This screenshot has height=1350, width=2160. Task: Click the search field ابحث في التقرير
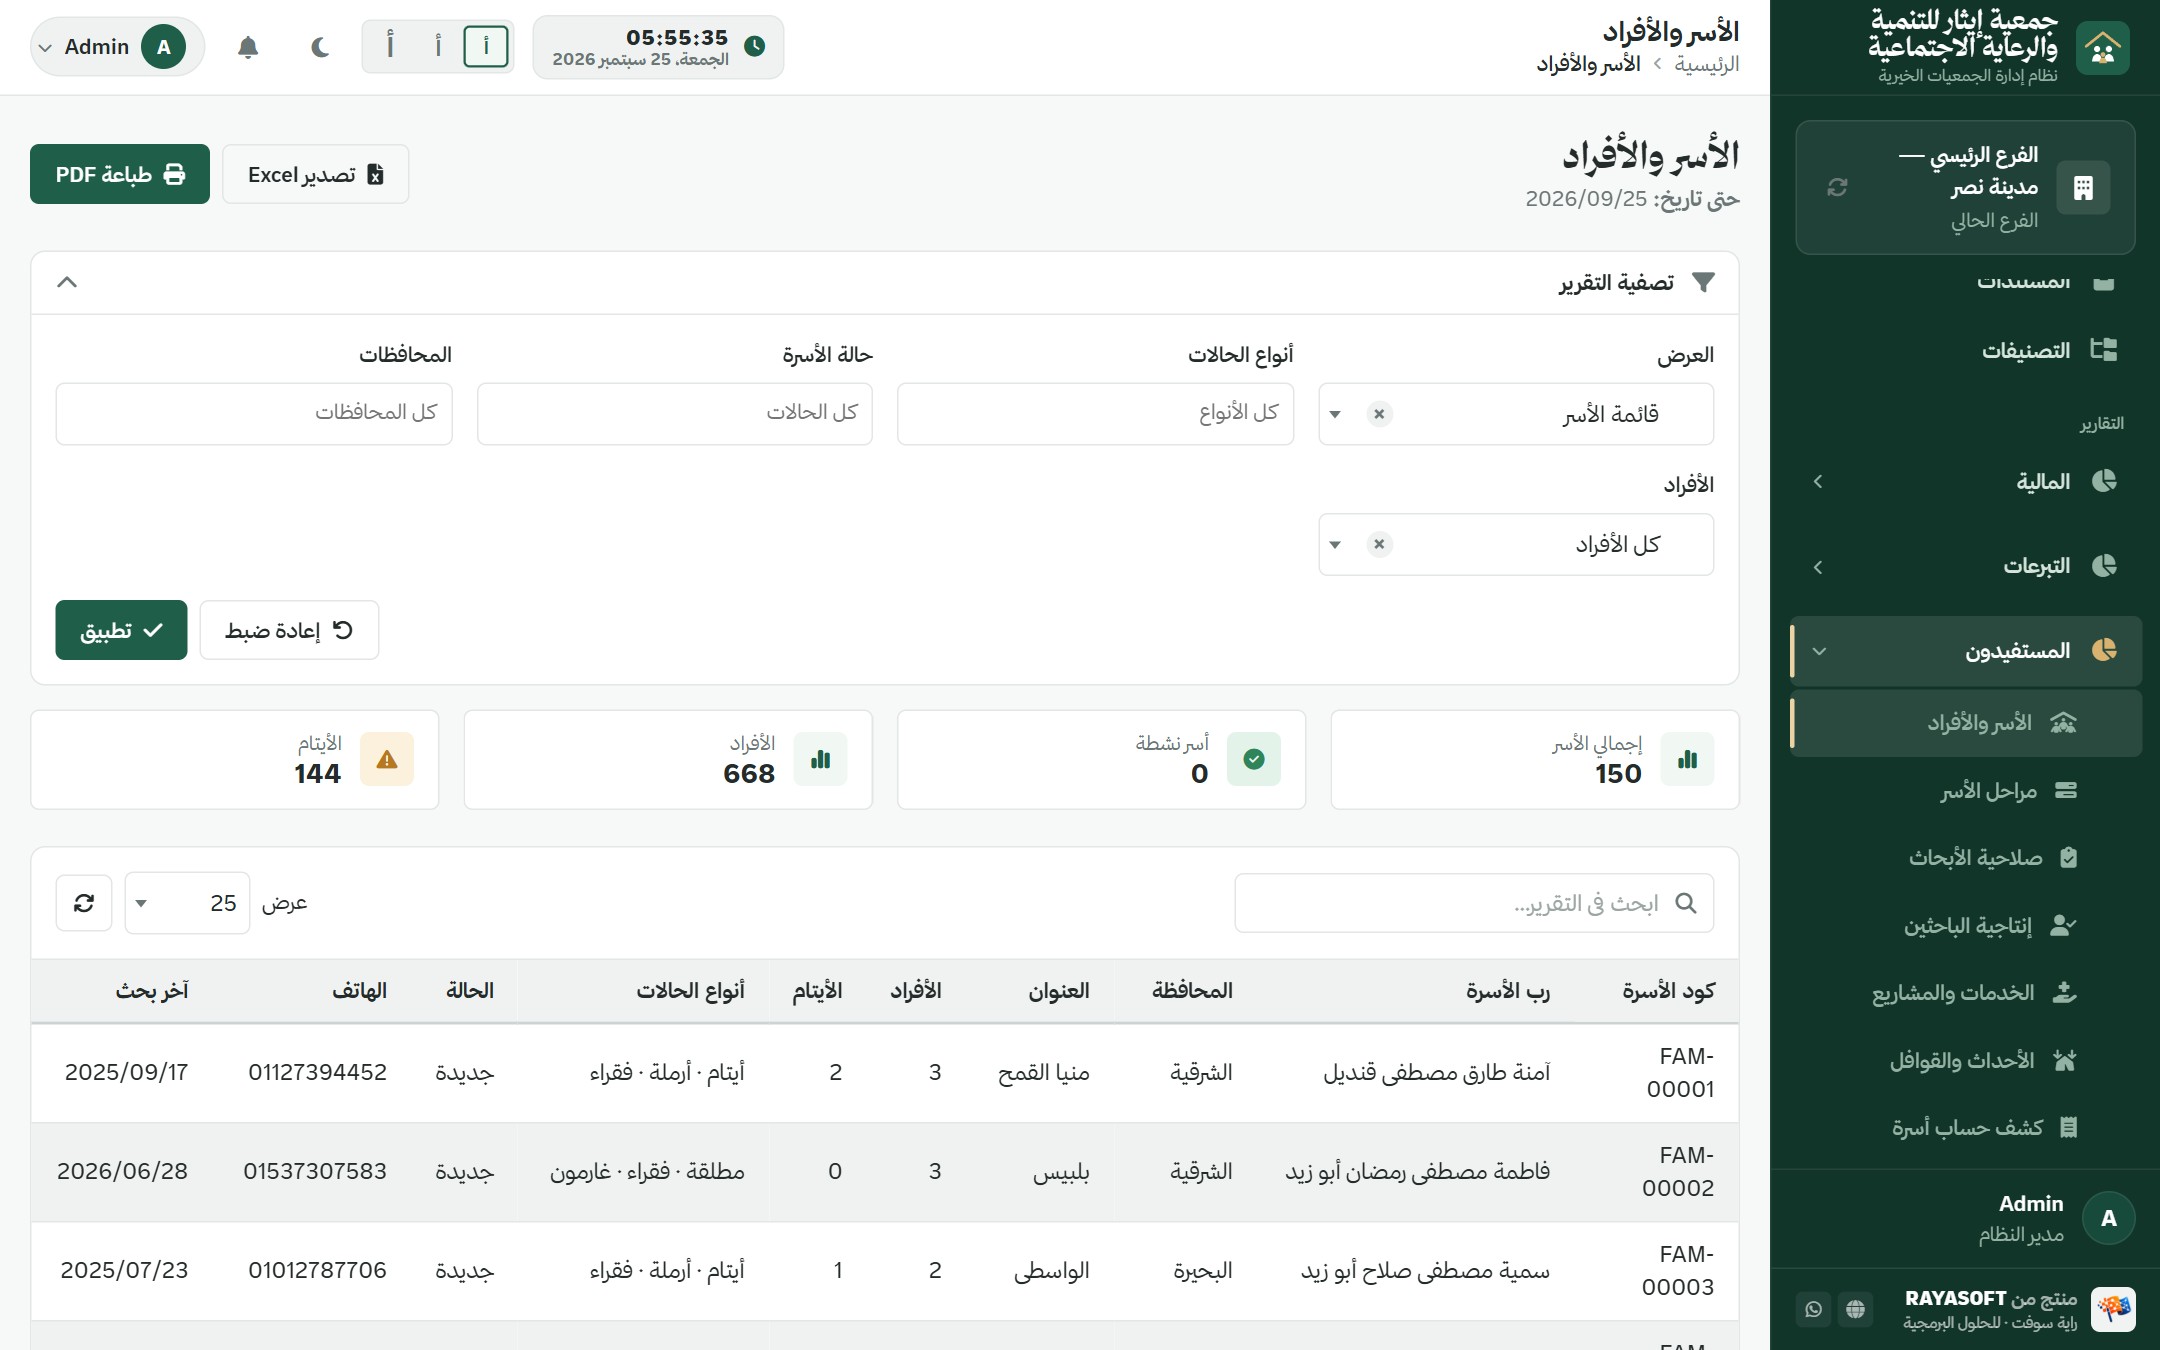pos(1474,903)
